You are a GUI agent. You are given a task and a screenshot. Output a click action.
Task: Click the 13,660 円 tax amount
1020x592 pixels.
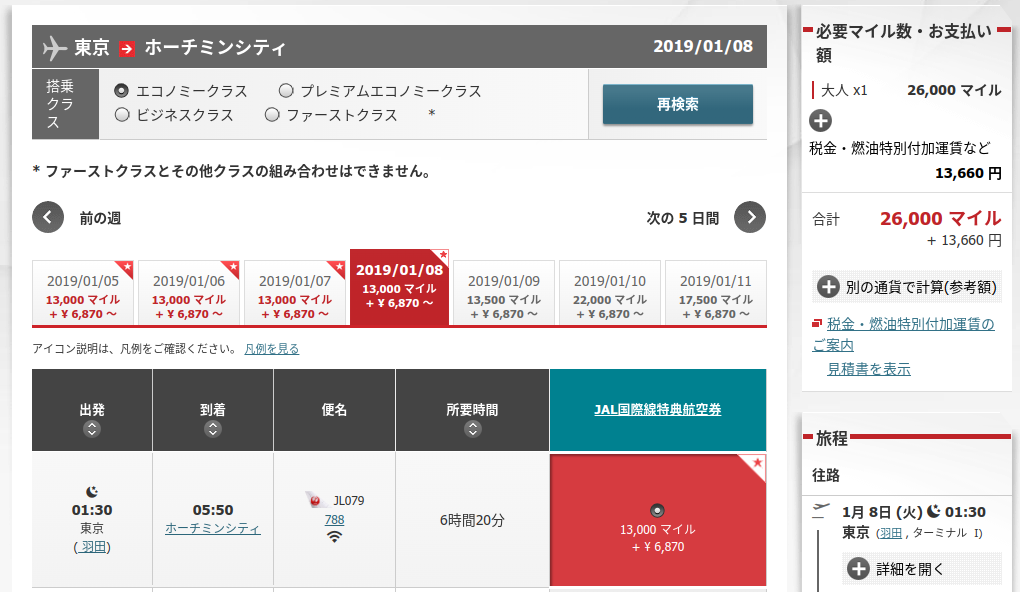tap(968, 174)
